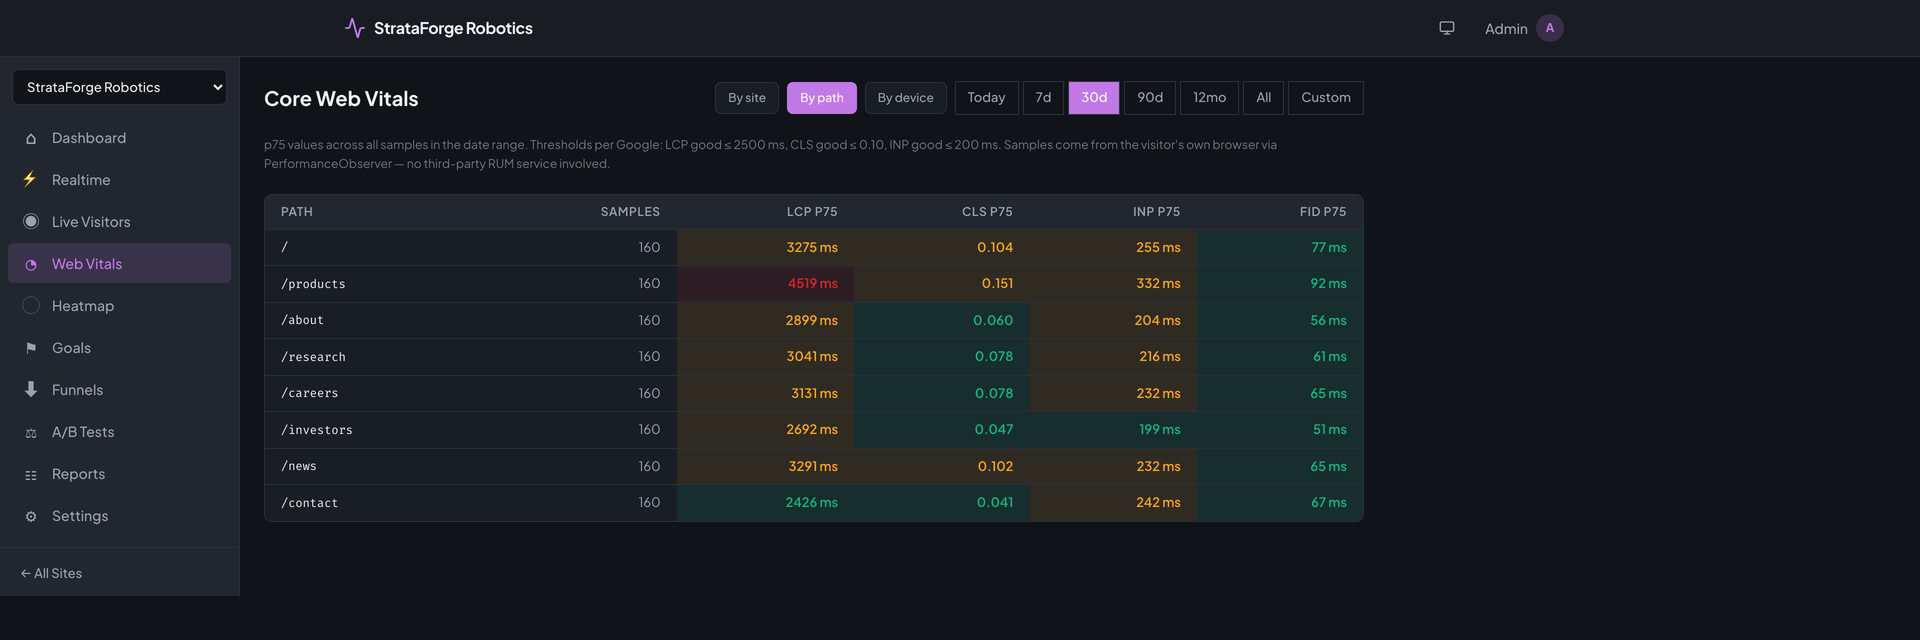Click the StrataForge Robotics pulse logo icon
Viewport: 1920px width, 640px height.
[x=354, y=28]
